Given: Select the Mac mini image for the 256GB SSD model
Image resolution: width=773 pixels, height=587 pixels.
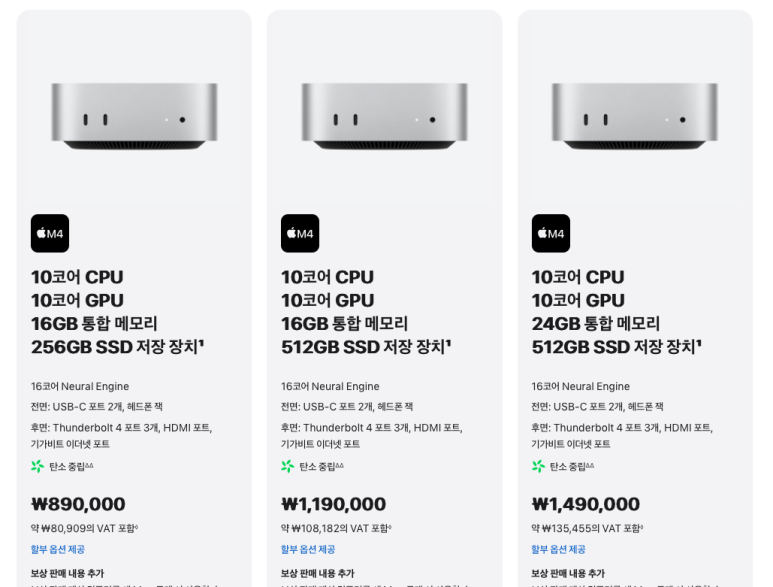Looking at the screenshot, I should 134,116.
